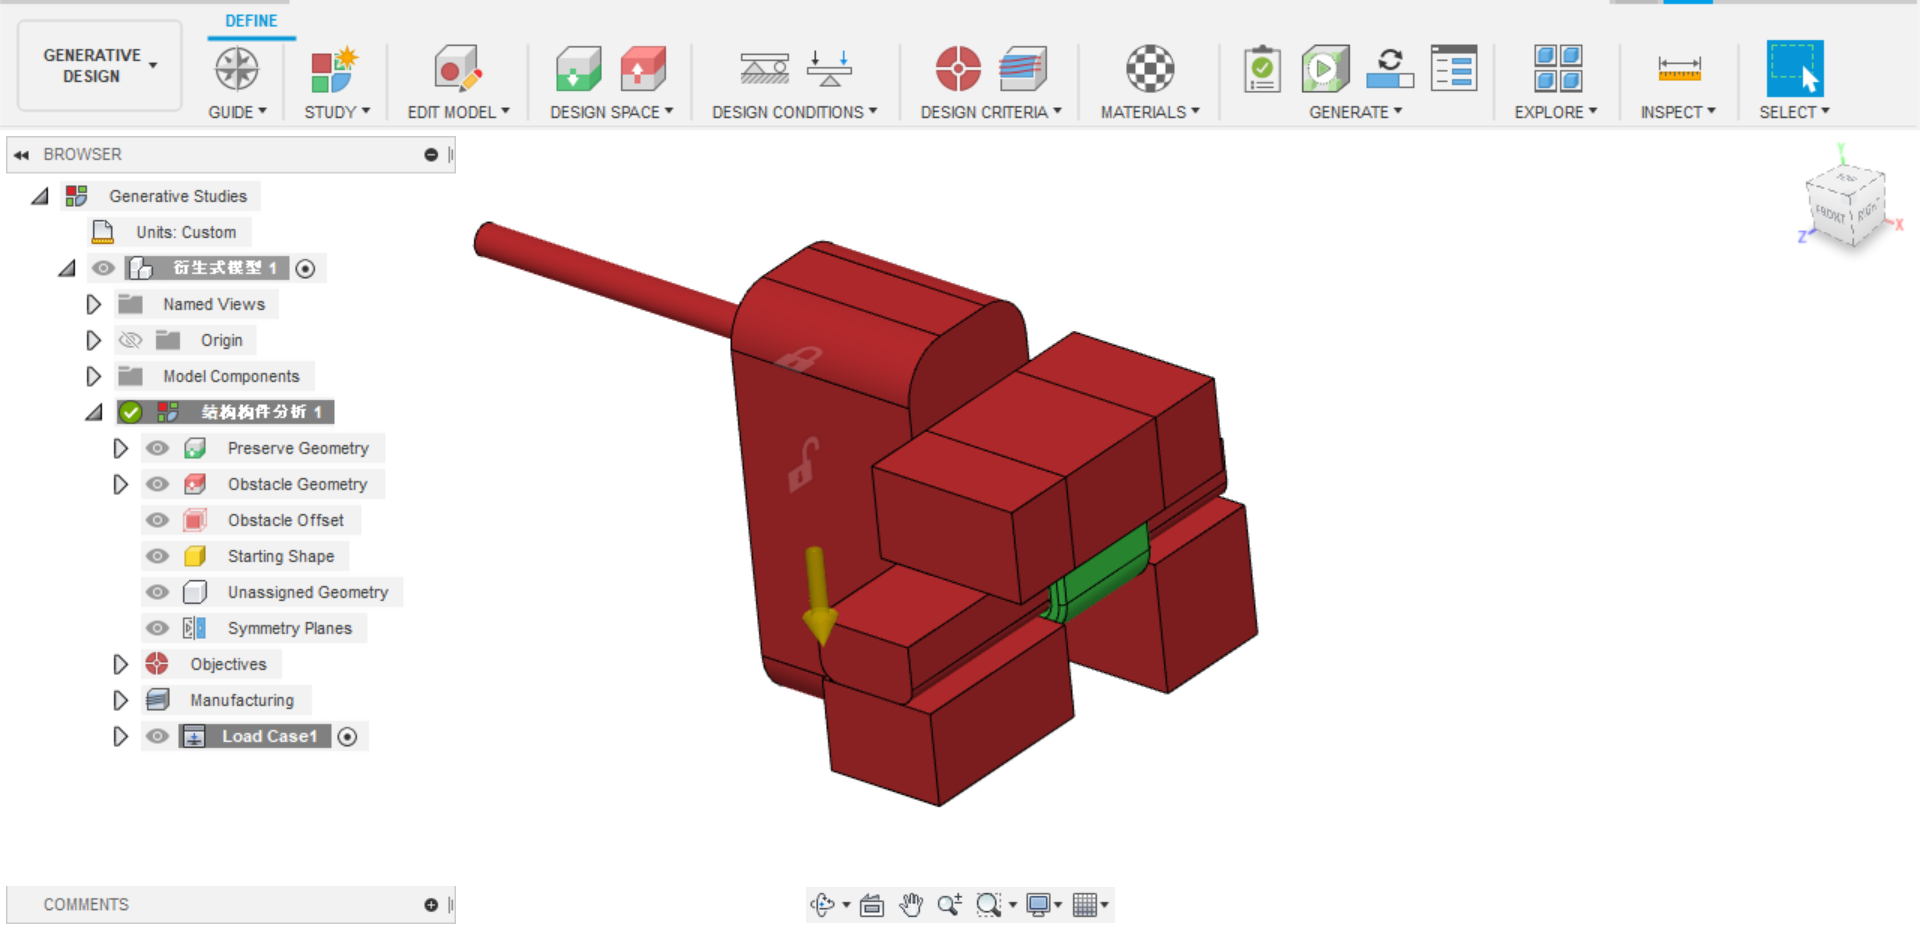Toggle visibility of Obstacle Geometry
The height and width of the screenshot is (925, 1920).
pyautogui.click(x=157, y=484)
